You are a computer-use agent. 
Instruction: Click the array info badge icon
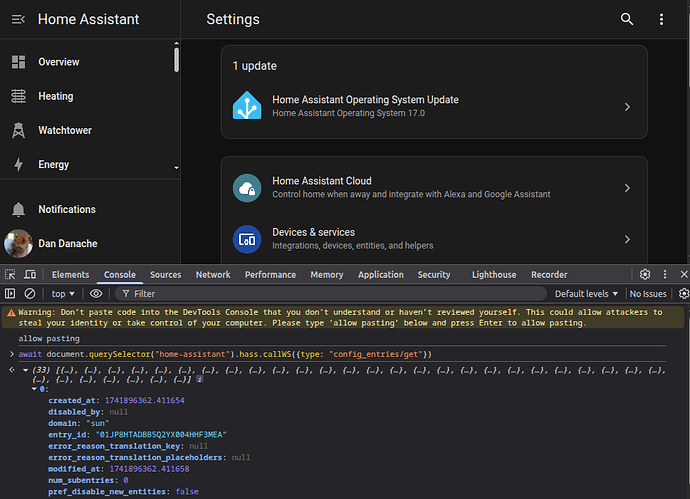(x=199, y=379)
